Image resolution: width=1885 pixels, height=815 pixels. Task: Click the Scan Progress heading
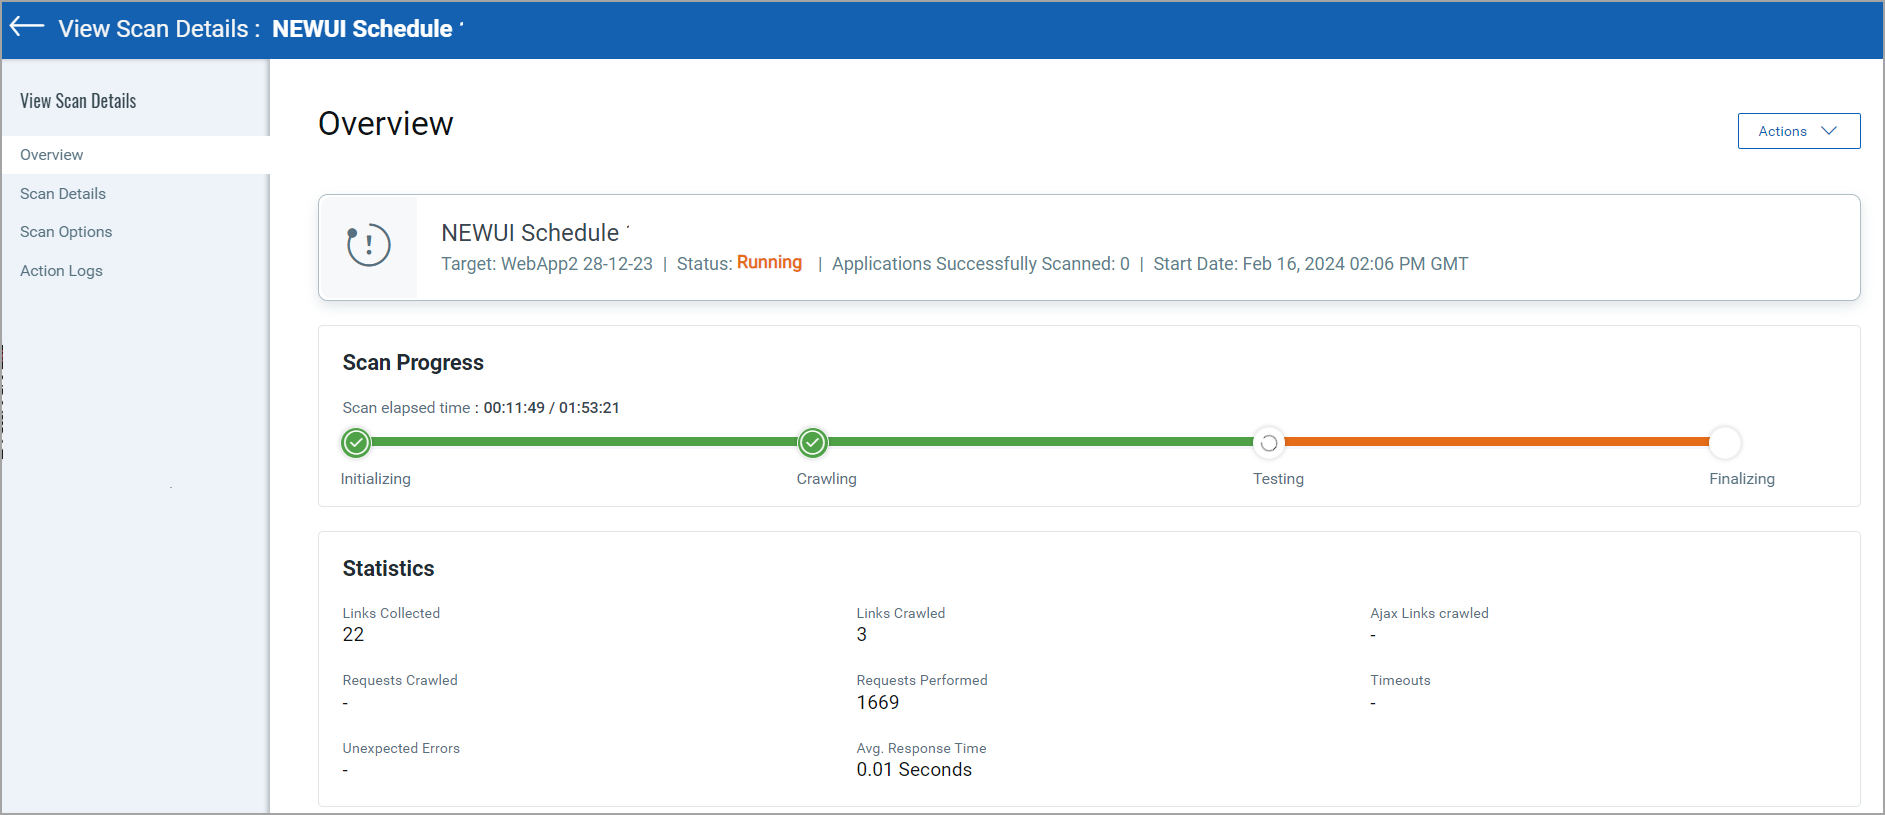click(x=413, y=363)
